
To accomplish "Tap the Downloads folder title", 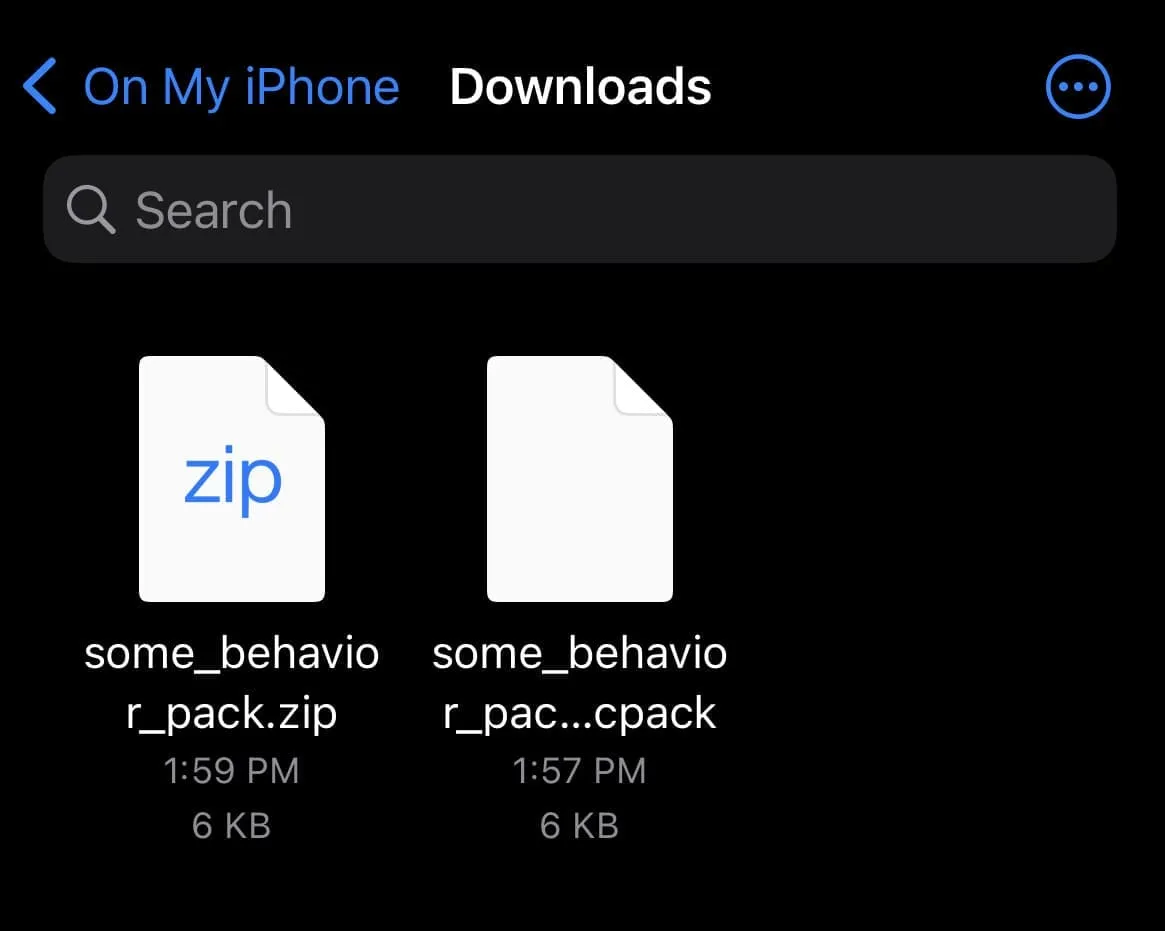I will point(580,87).
